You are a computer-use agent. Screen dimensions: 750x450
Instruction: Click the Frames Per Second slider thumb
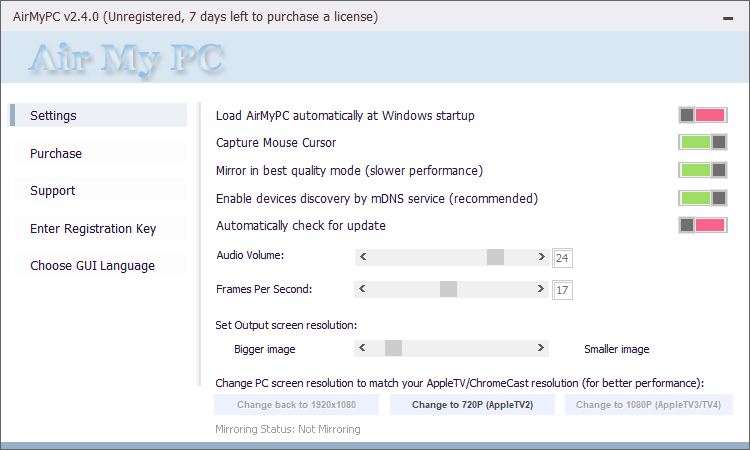click(x=448, y=289)
